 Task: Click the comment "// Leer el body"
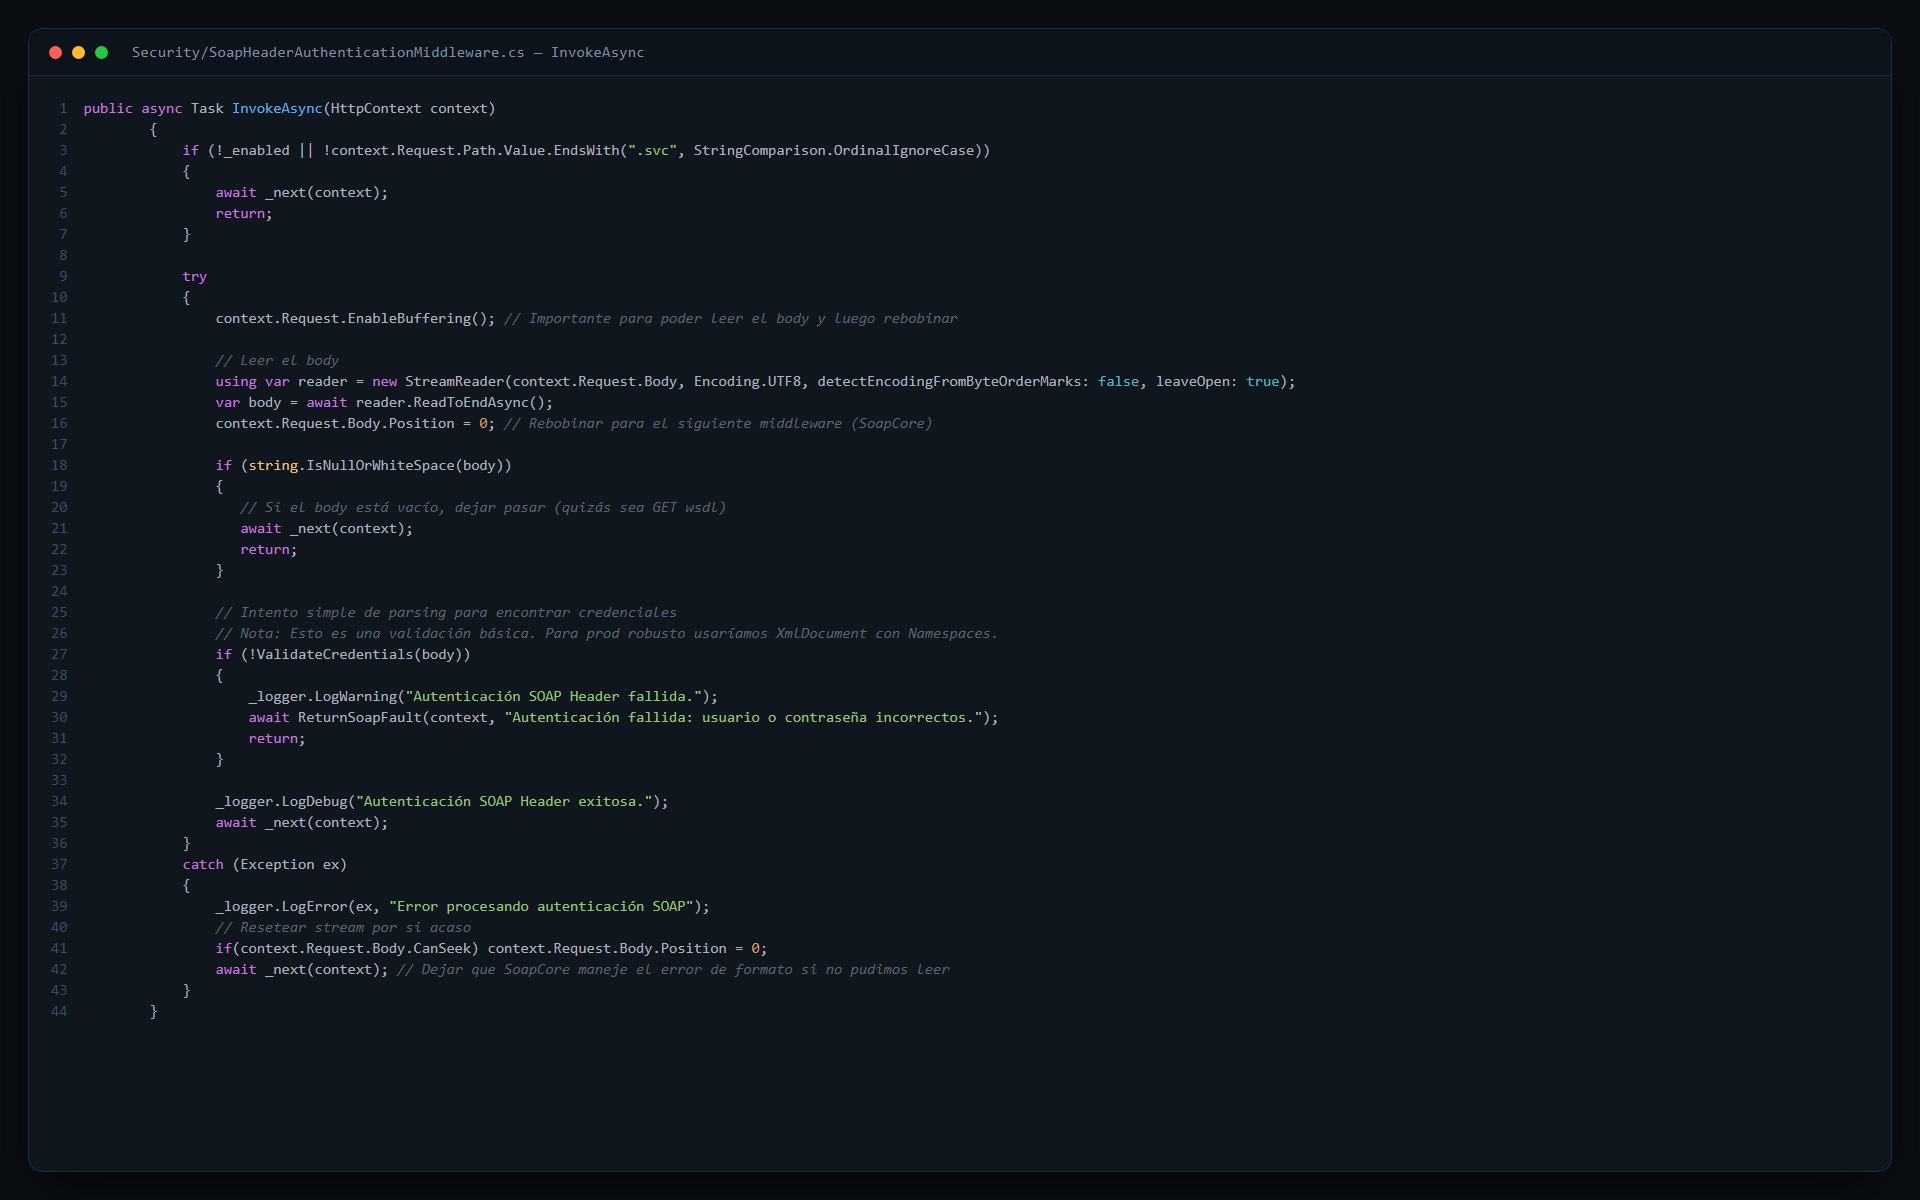(x=277, y=360)
